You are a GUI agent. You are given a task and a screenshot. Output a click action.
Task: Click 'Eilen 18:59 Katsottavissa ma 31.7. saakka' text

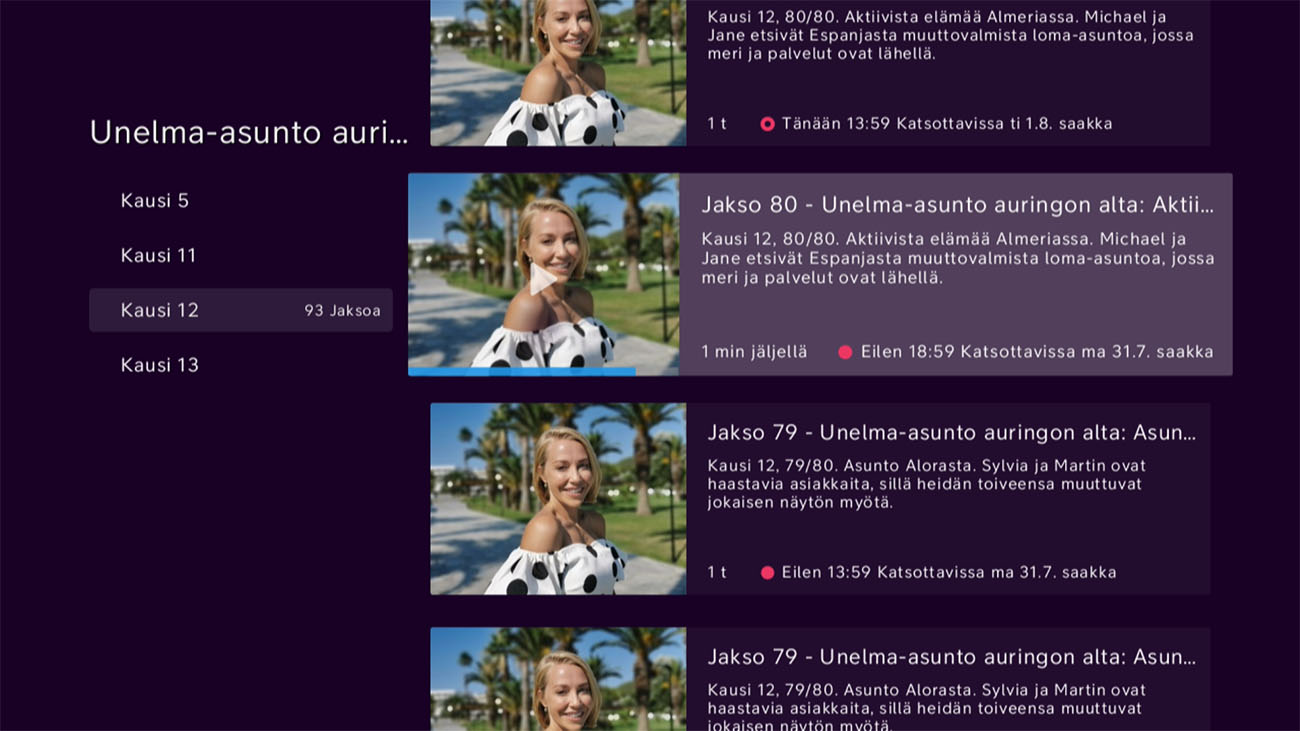(x=1037, y=352)
